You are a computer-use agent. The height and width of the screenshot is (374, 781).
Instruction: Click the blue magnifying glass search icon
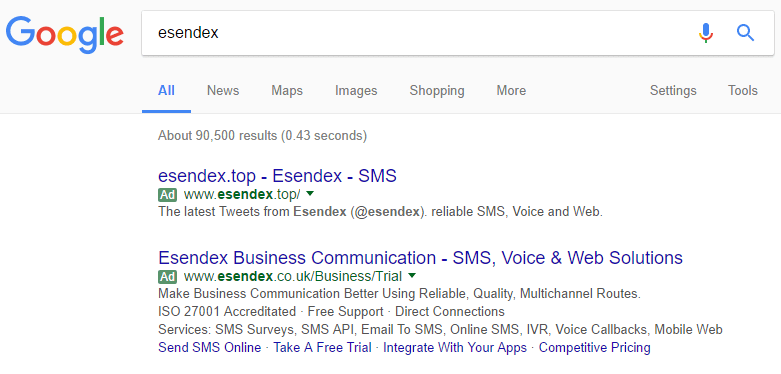tap(746, 33)
